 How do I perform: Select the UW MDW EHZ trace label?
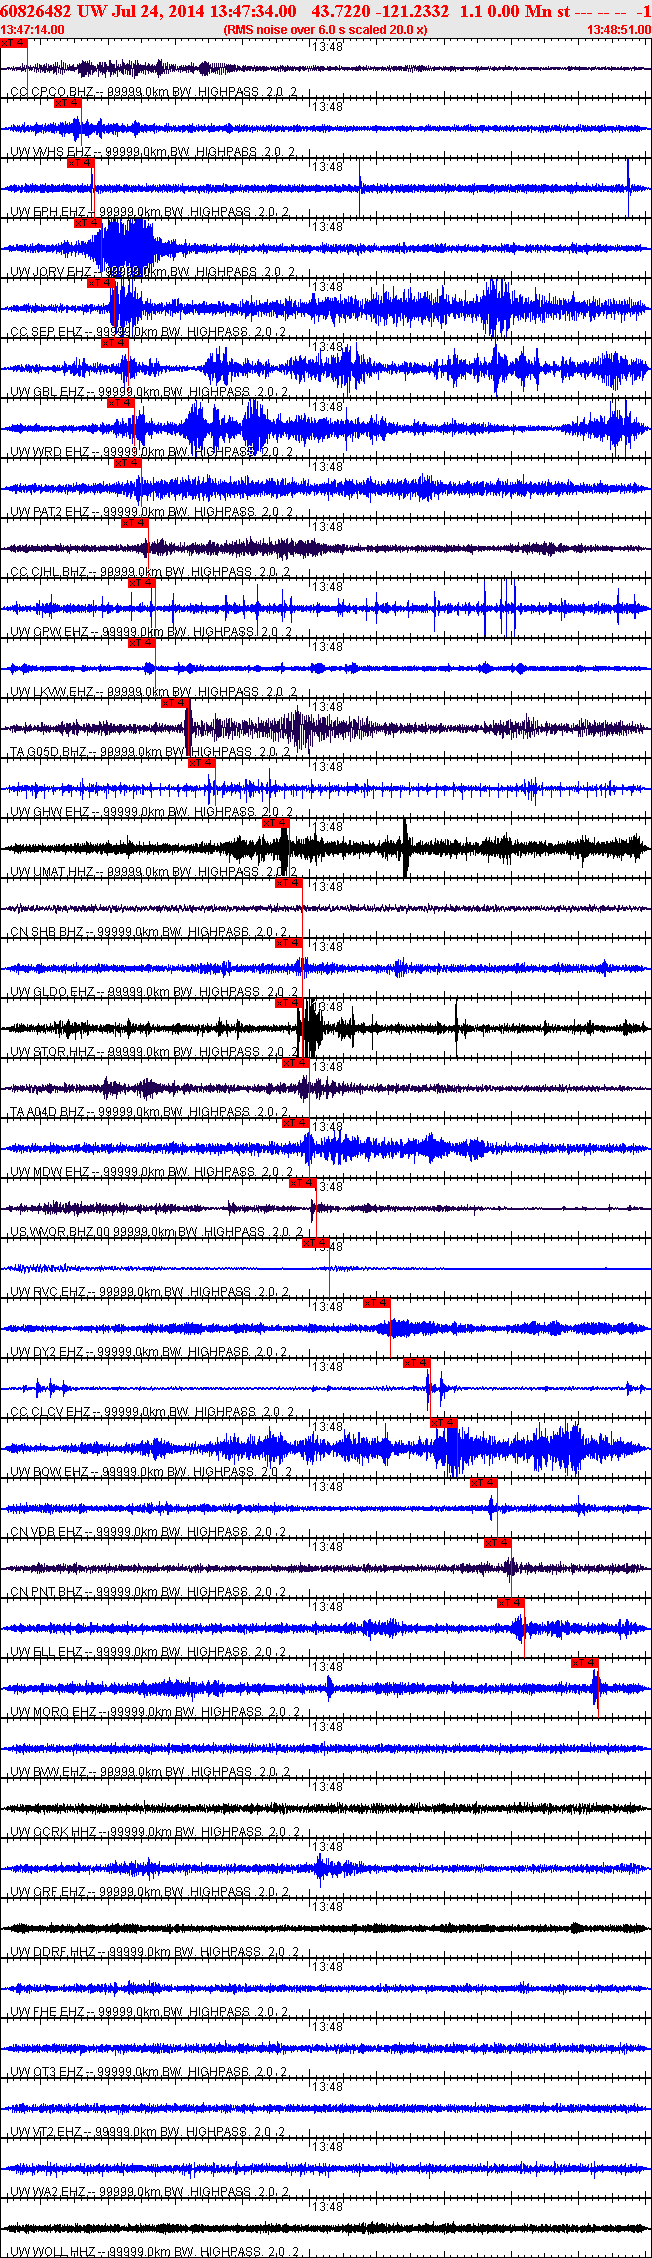(x=151, y=1172)
